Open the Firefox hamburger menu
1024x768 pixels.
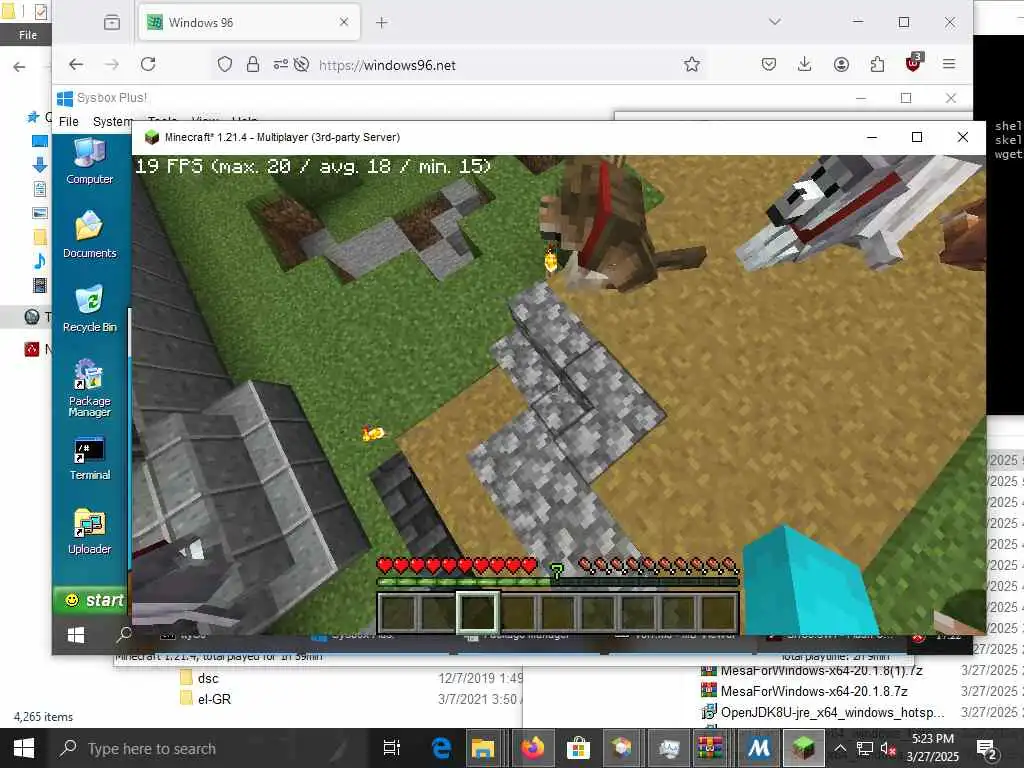point(949,64)
